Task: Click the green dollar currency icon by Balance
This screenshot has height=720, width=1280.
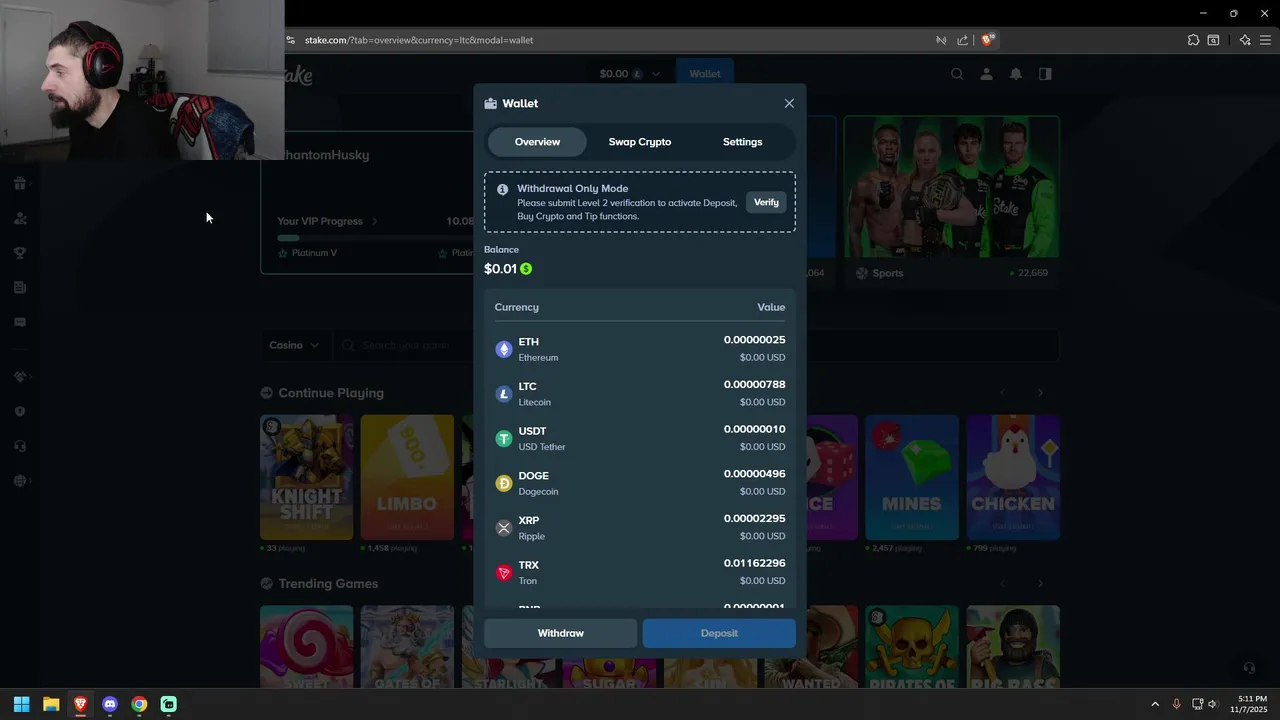Action: [x=526, y=269]
